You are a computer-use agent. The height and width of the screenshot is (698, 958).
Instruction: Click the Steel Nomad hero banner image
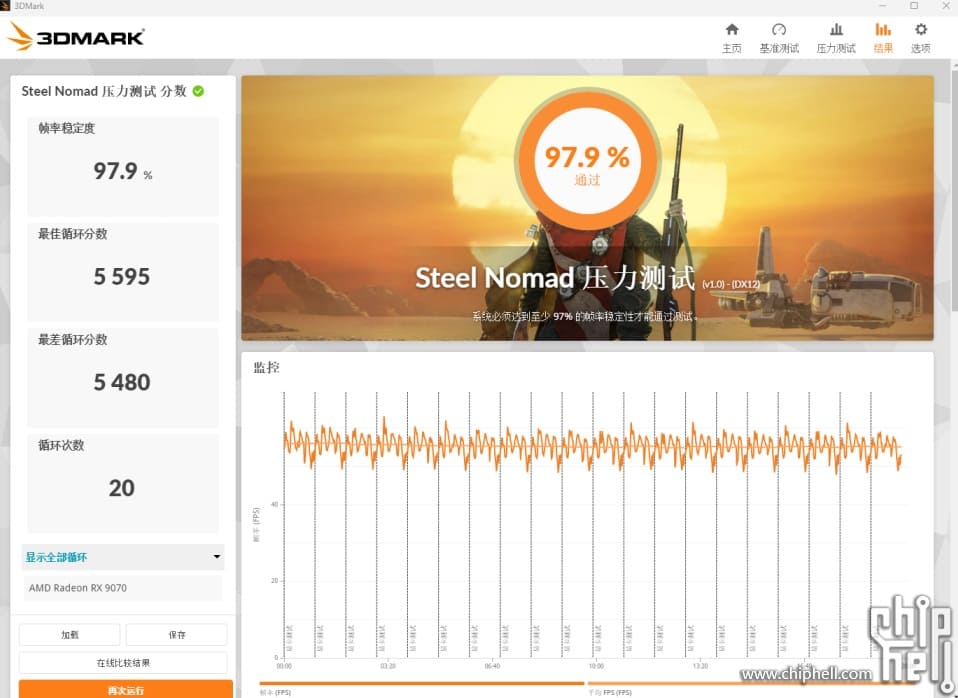pyautogui.click(x=587, y=208)
